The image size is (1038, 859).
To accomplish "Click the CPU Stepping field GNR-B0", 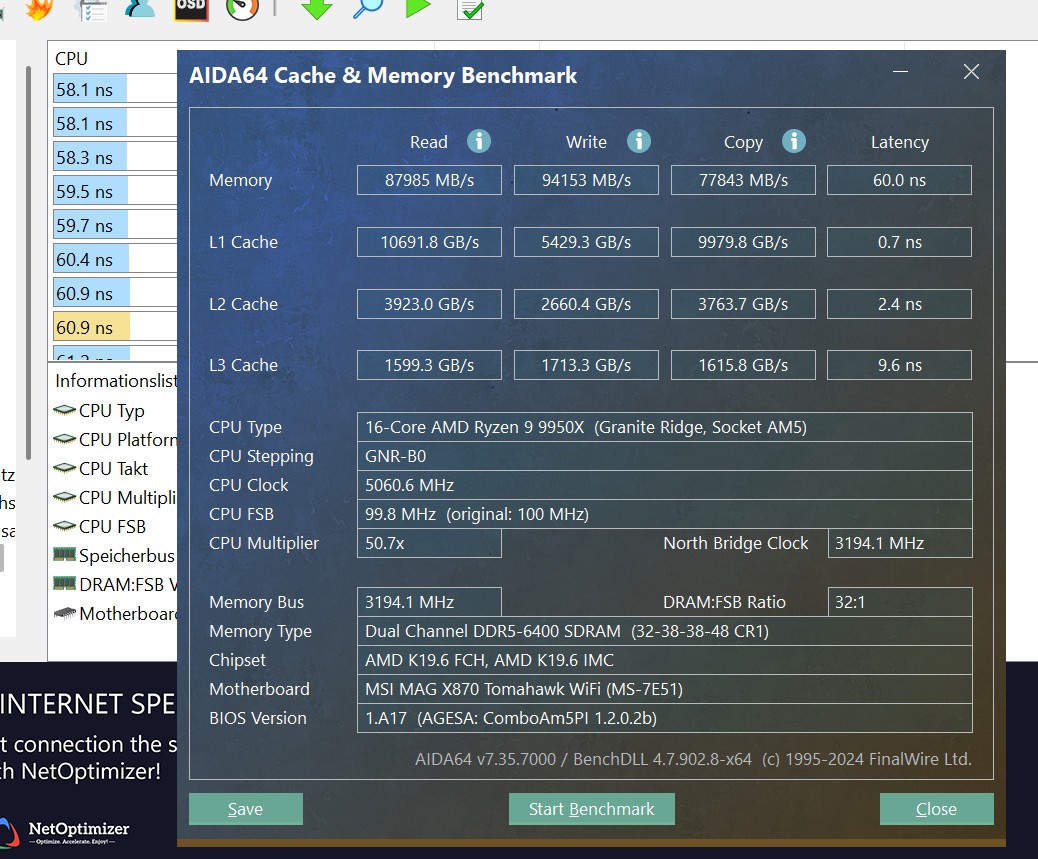I will pos(665,456).
